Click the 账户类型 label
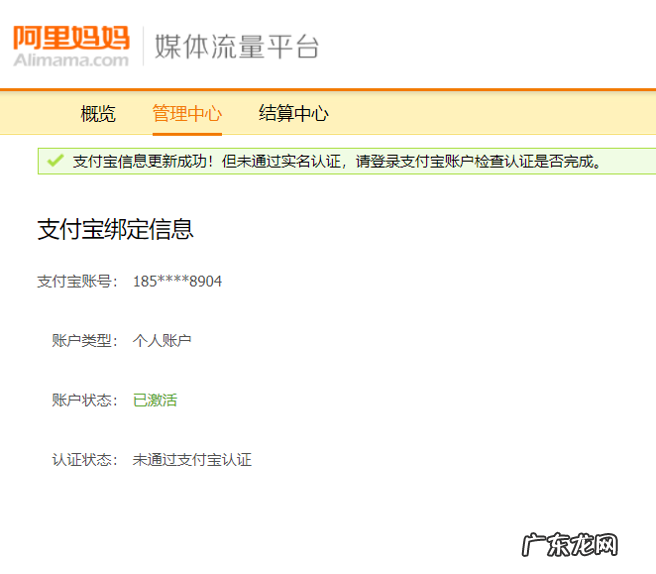Viewport: 656px width, 574px height. (85, 341)
